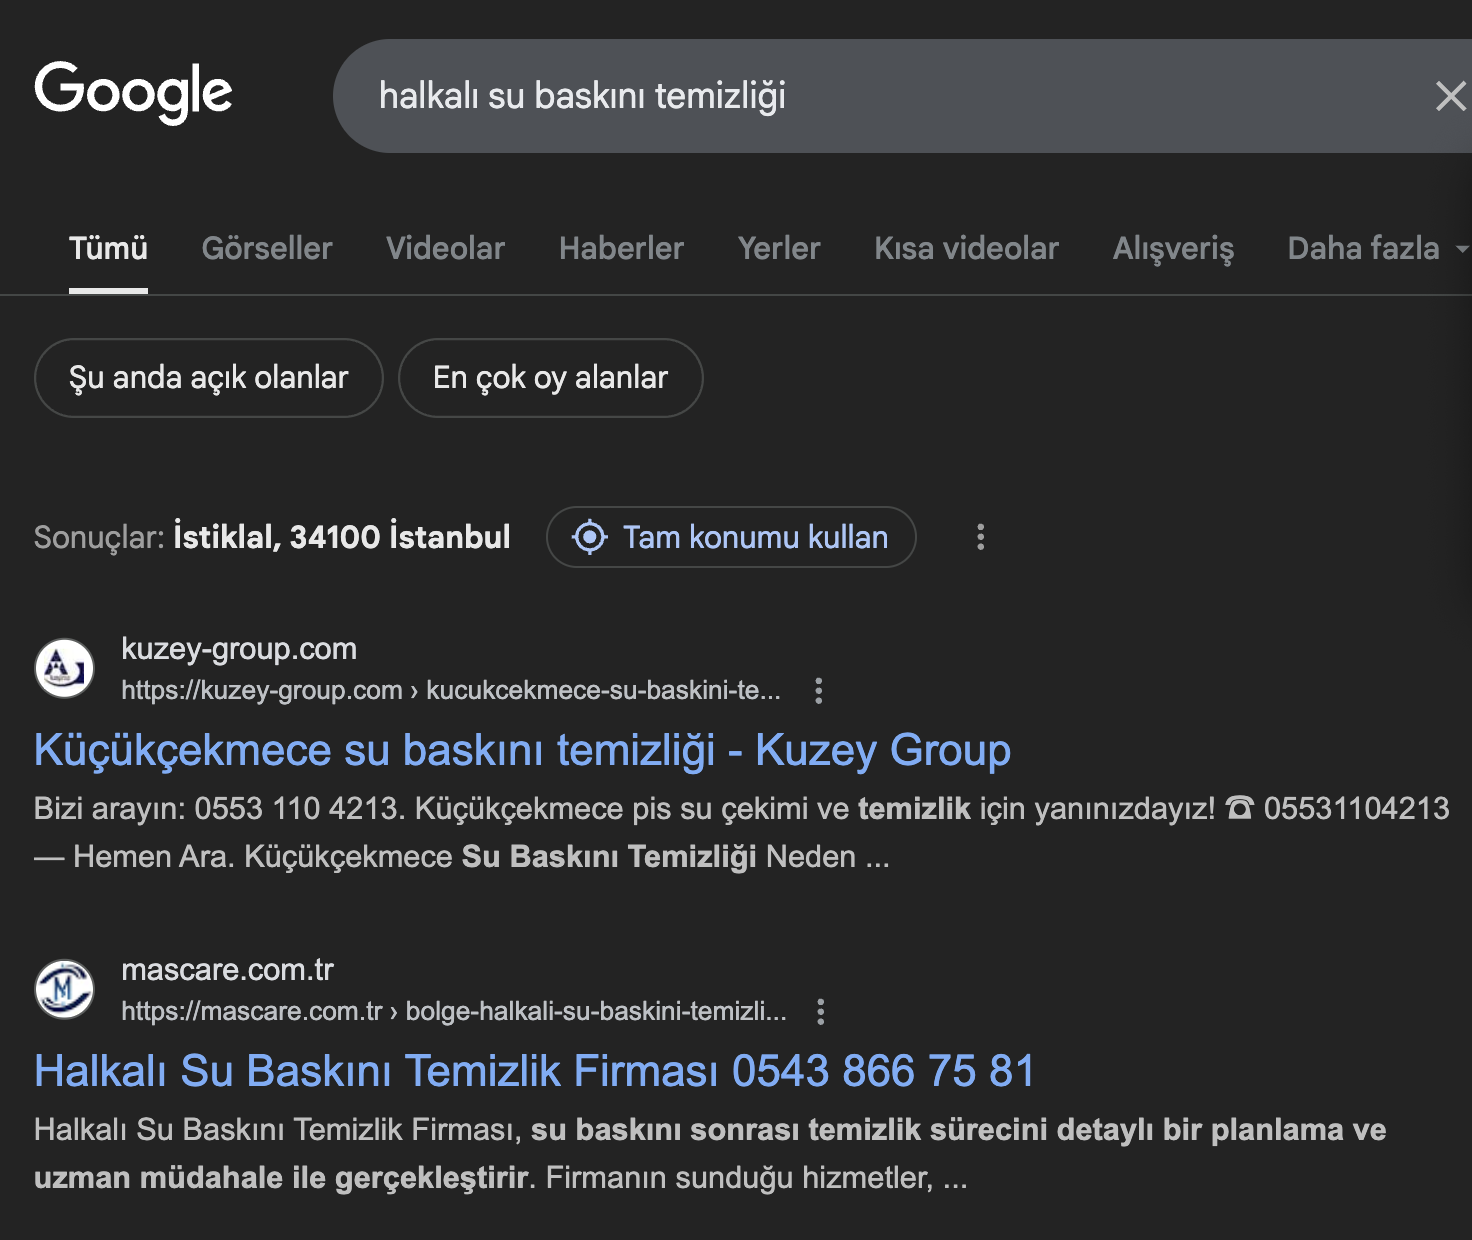Click the search box containing halkalı su baskını temizliği
The image size is (1472, 1240).
click(x=902, y=96)
